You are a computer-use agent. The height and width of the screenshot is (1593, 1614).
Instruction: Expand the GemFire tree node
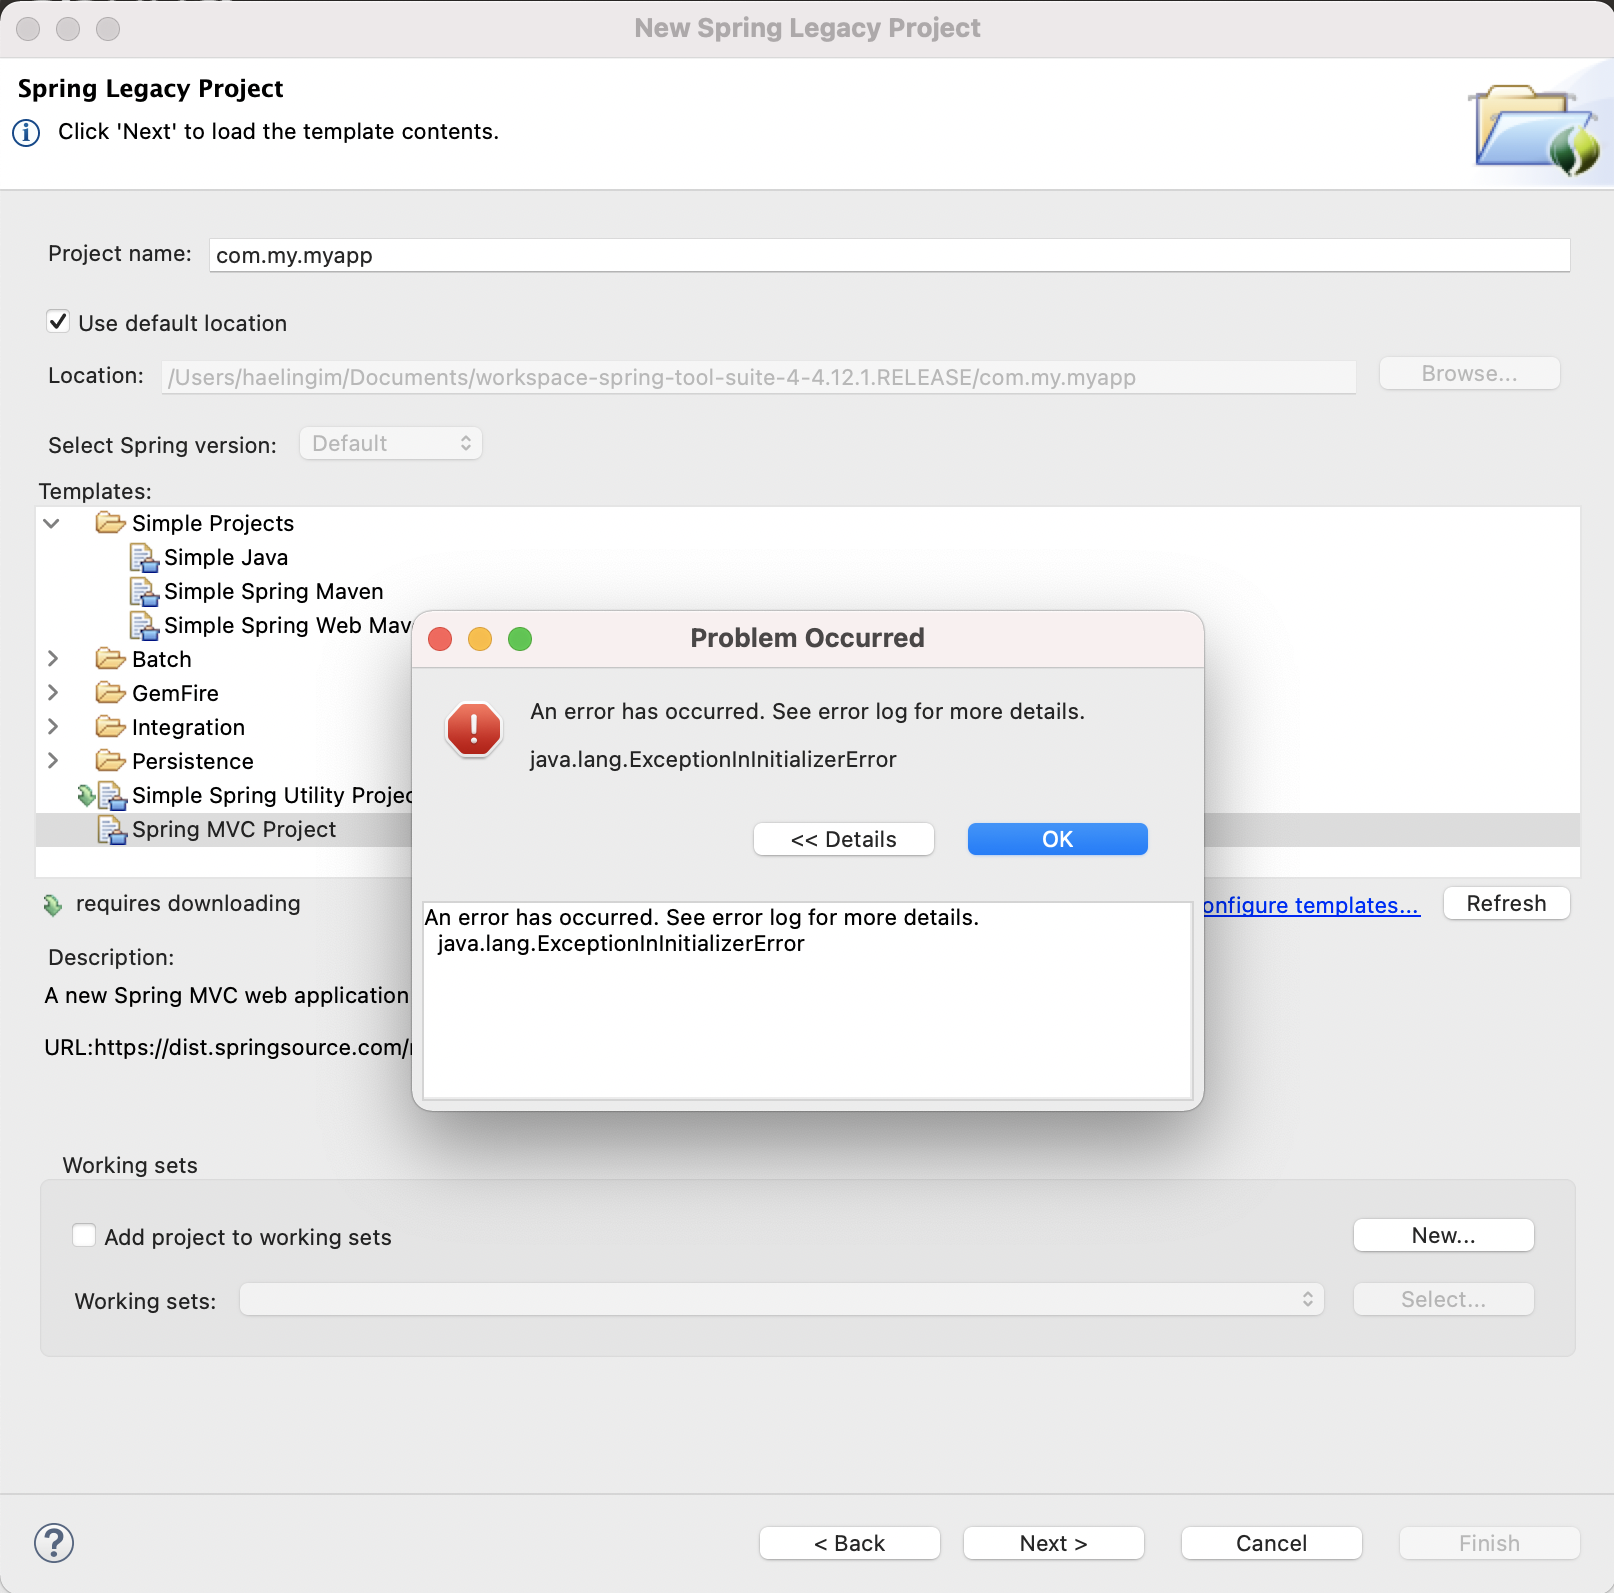(53, 693)
